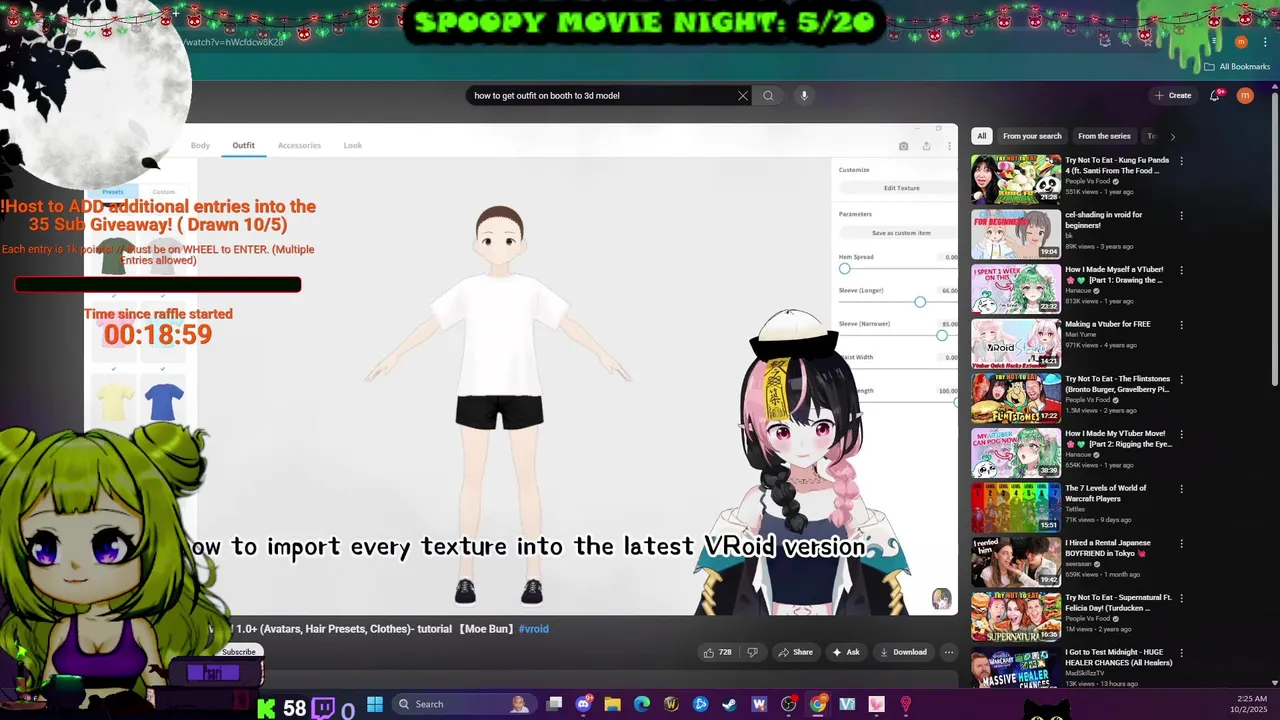Select the All filter chip
Viewport: 1280px width, 720px height.
[x=982, y=136]
